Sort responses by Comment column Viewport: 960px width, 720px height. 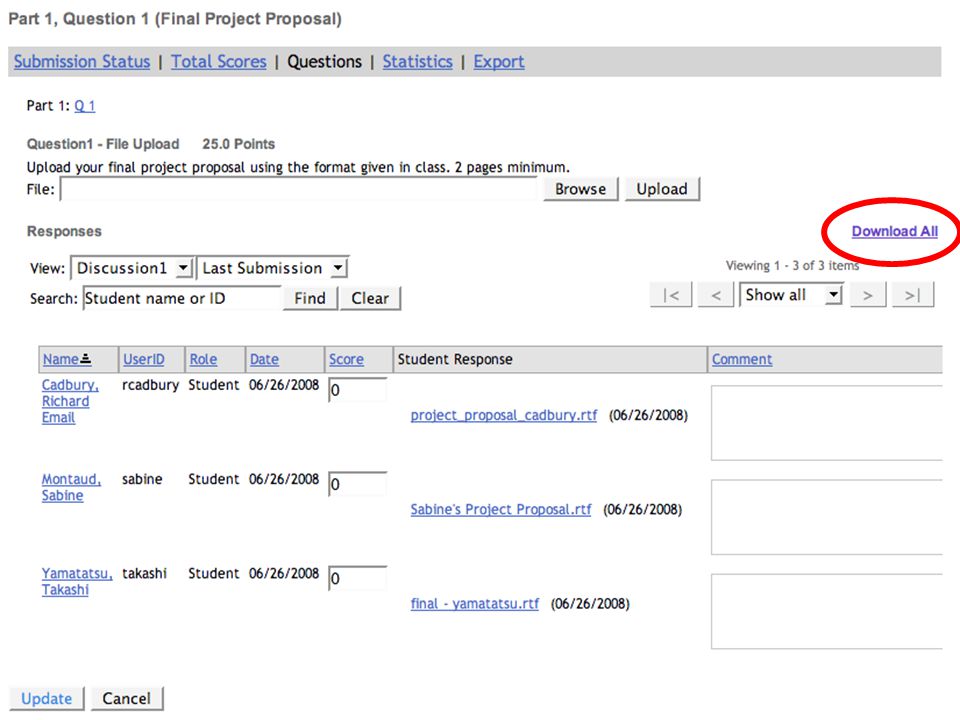click(742, 359)
